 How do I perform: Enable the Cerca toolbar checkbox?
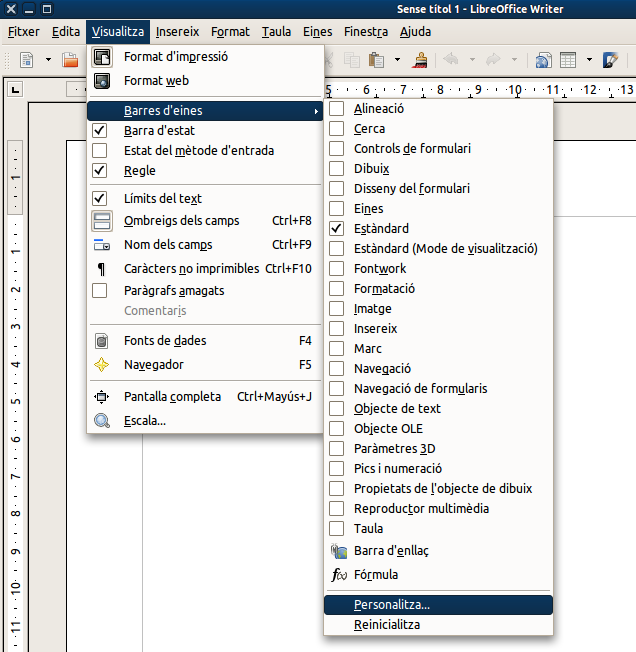pyautogui.click(x=337, y=129)
